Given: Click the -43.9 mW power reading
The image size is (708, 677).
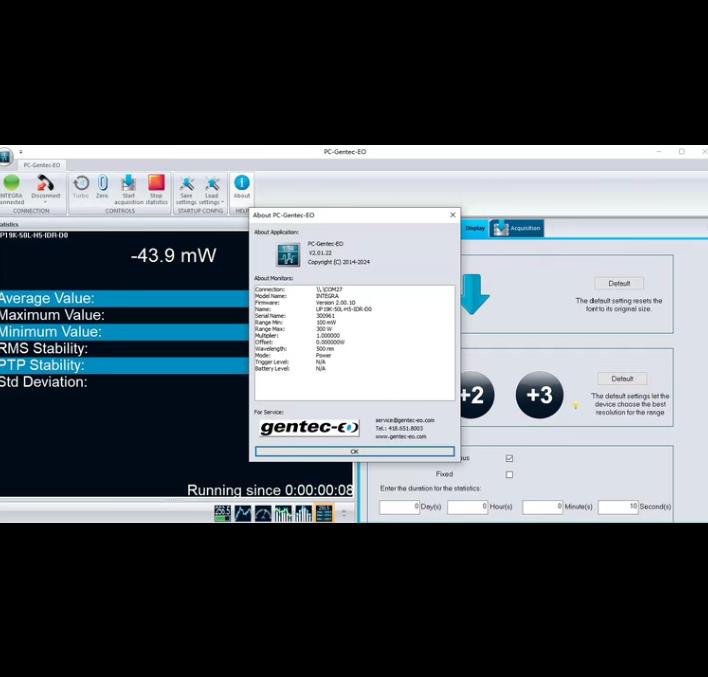Looking at the screenshot, I should [174, 256].
